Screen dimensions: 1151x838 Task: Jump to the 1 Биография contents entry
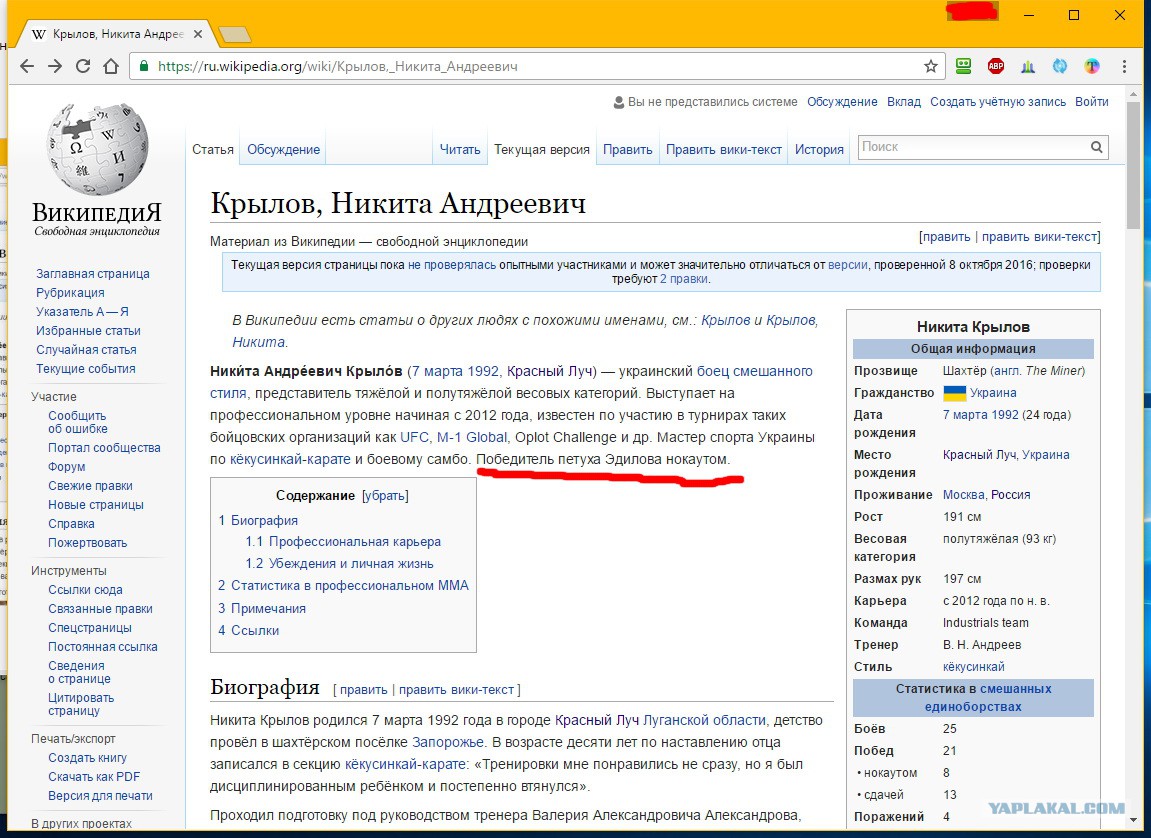coord(258,520)
